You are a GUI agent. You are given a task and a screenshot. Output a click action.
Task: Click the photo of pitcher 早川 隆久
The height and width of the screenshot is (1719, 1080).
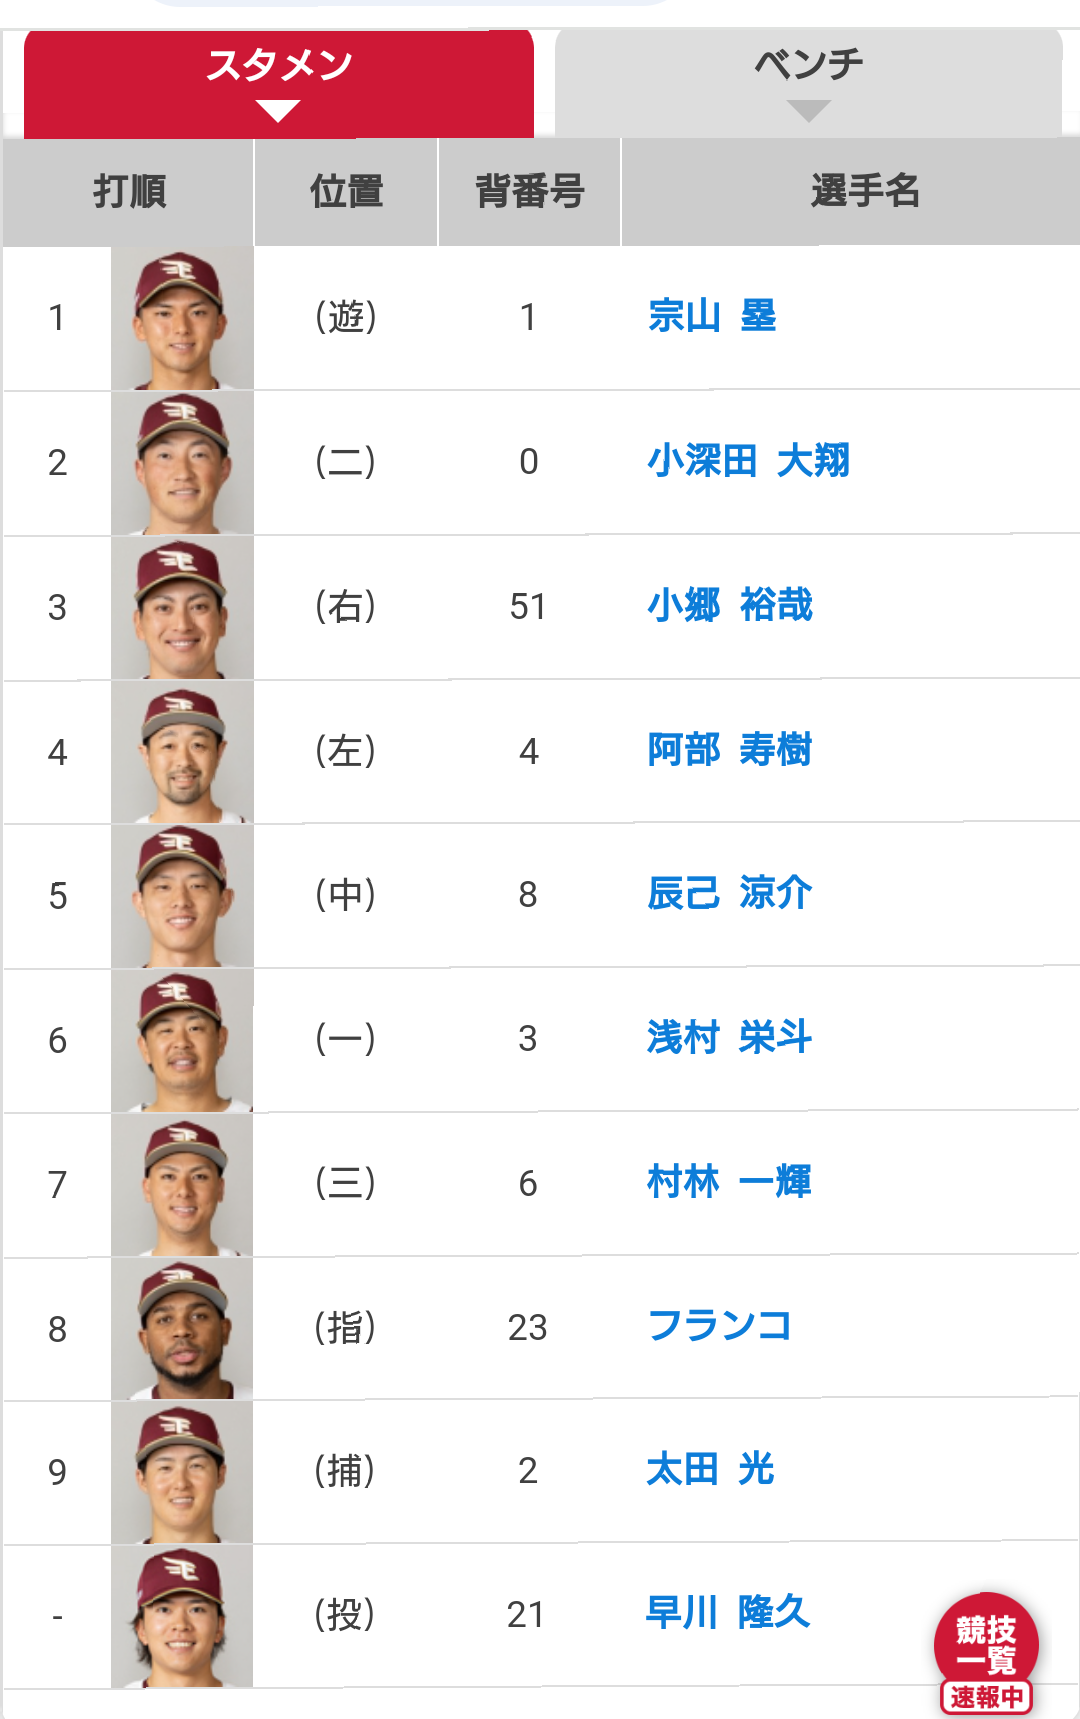(x=182, y=1616)
